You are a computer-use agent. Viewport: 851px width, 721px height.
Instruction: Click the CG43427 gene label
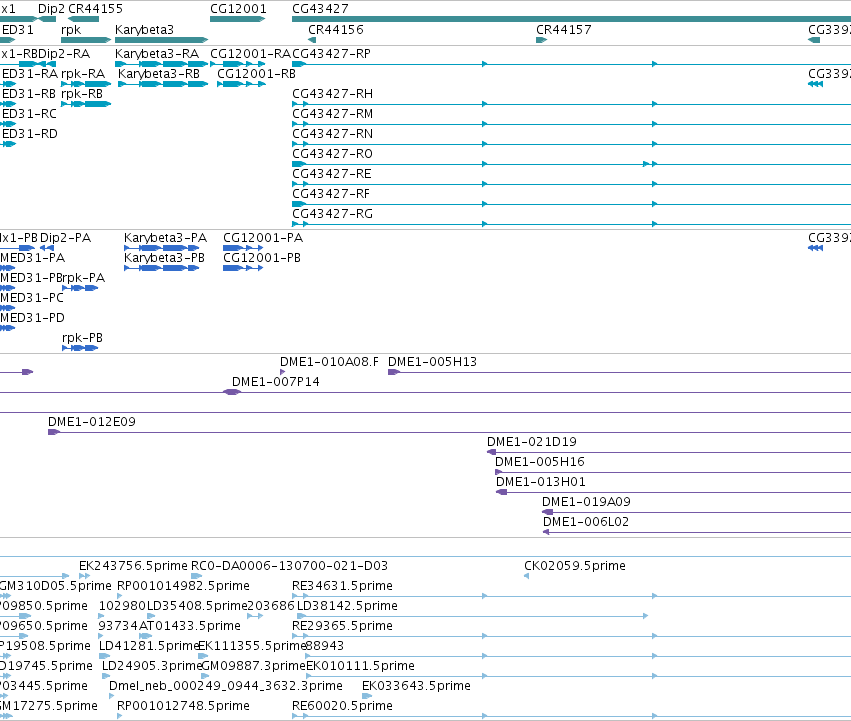320,9
